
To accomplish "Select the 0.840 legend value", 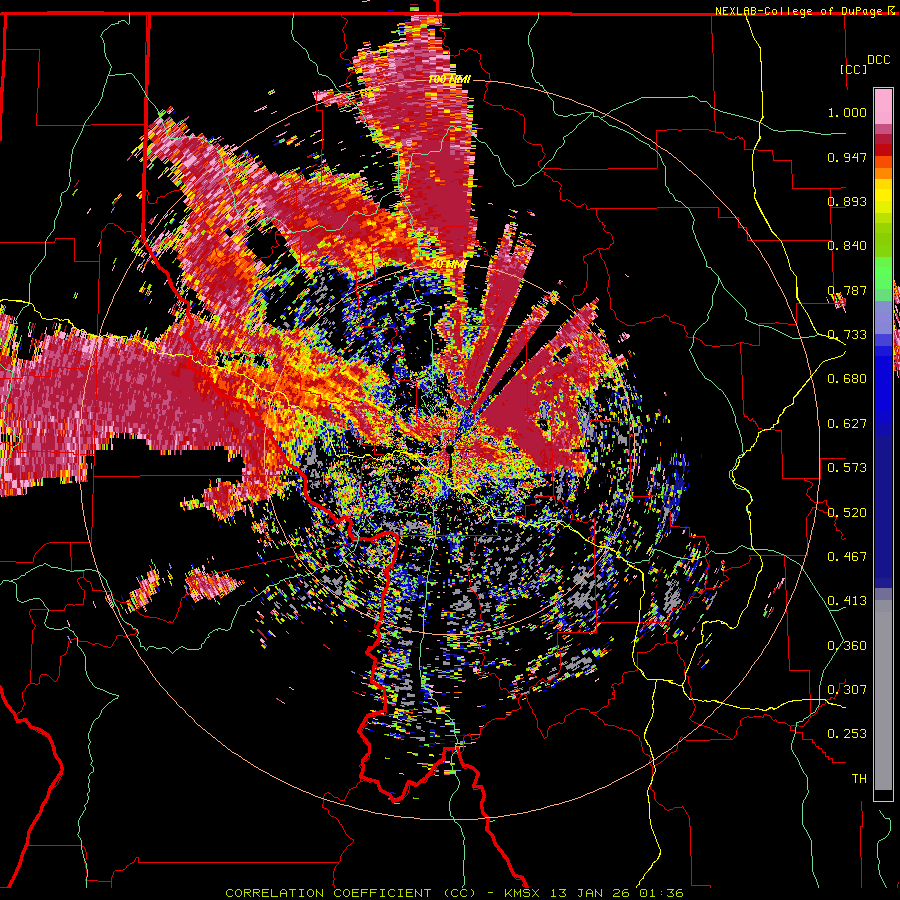I will click(x=847, y=246).
